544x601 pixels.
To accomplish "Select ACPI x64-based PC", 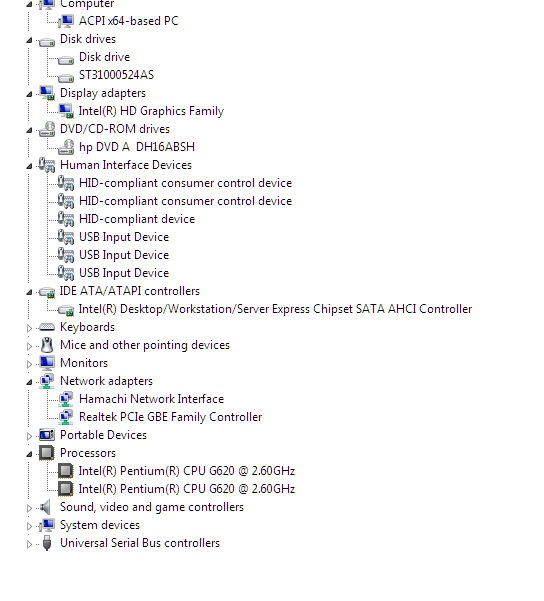I will (x=129, y=21).
